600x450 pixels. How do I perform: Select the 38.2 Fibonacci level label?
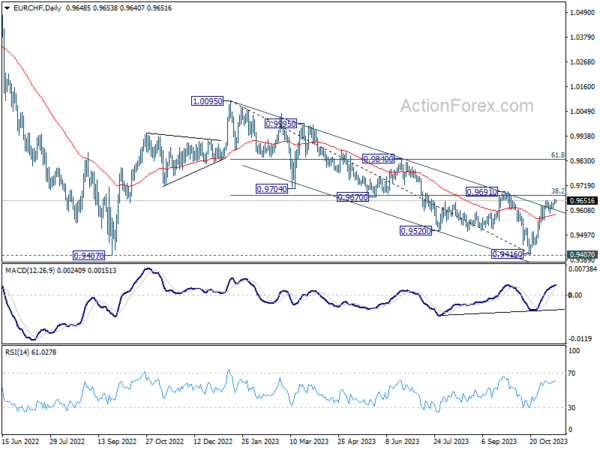558,191
